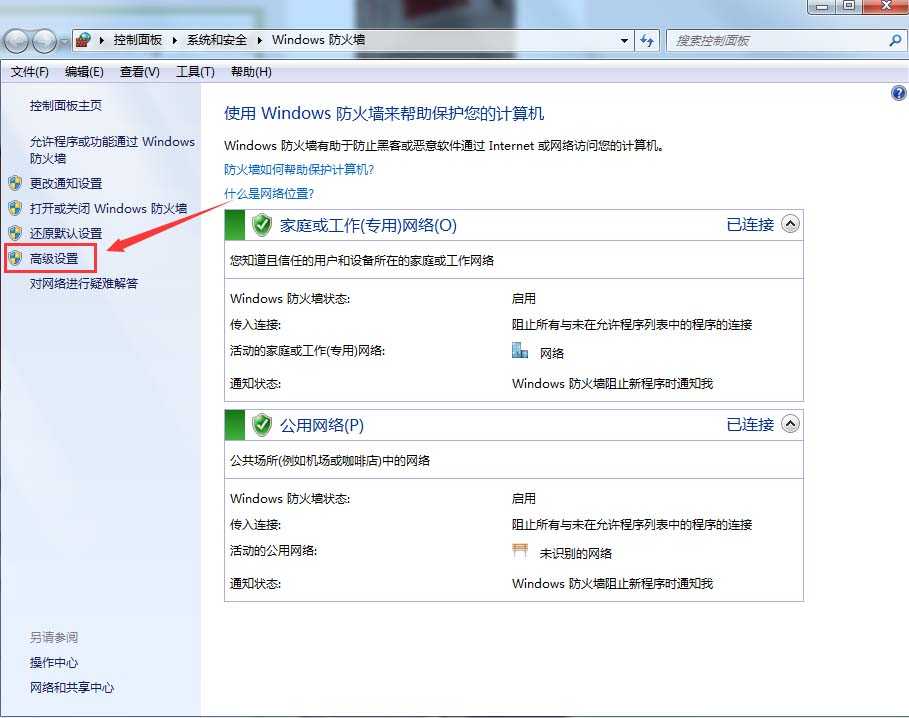The height and width of the screenshot is (718, 909).
Task: Click the refresh icon in the address bar
Action: pyautogui.click(x=647, y=40)
